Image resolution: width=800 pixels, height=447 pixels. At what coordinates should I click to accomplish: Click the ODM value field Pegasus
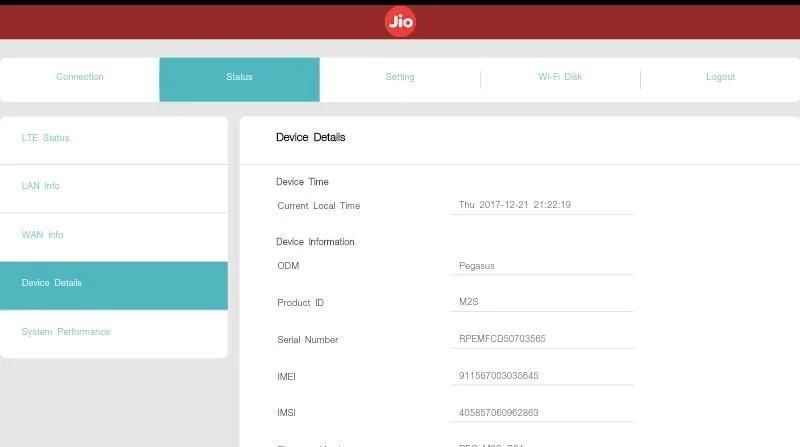(x=542, y=266)
